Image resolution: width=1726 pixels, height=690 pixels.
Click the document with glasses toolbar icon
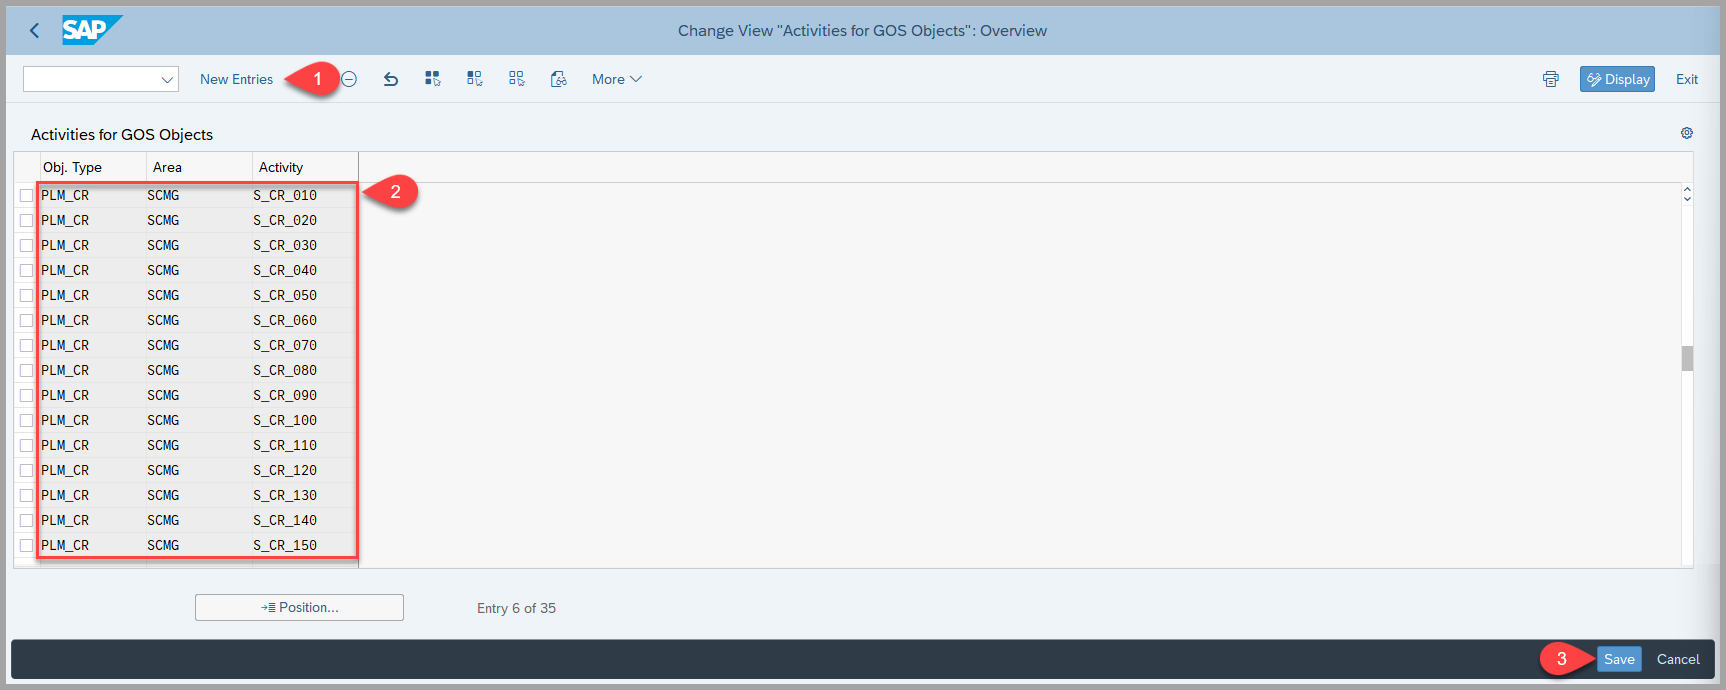(558, 79)
